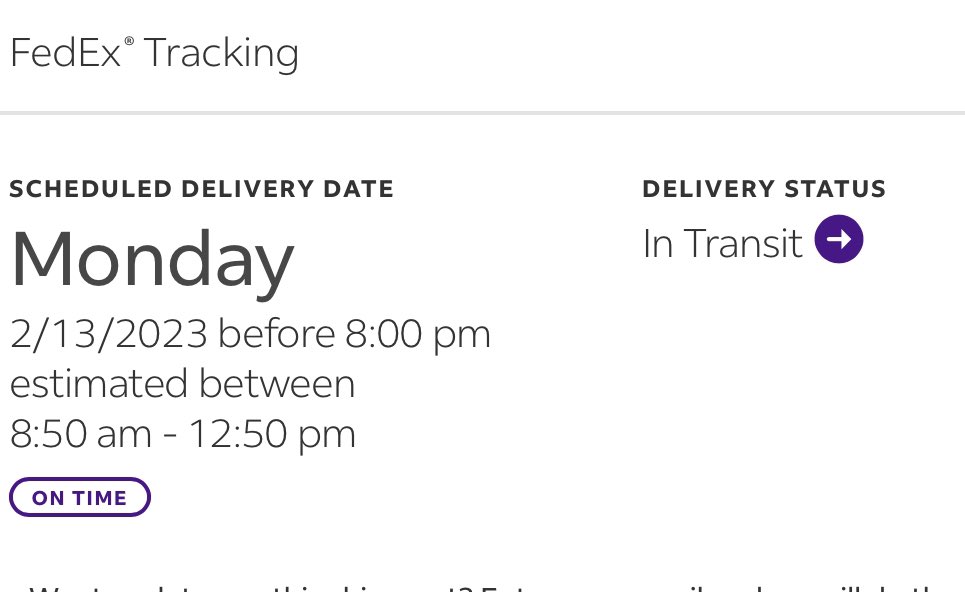
Task: Select the 12:50 pm end time
Action: [272, 434]
